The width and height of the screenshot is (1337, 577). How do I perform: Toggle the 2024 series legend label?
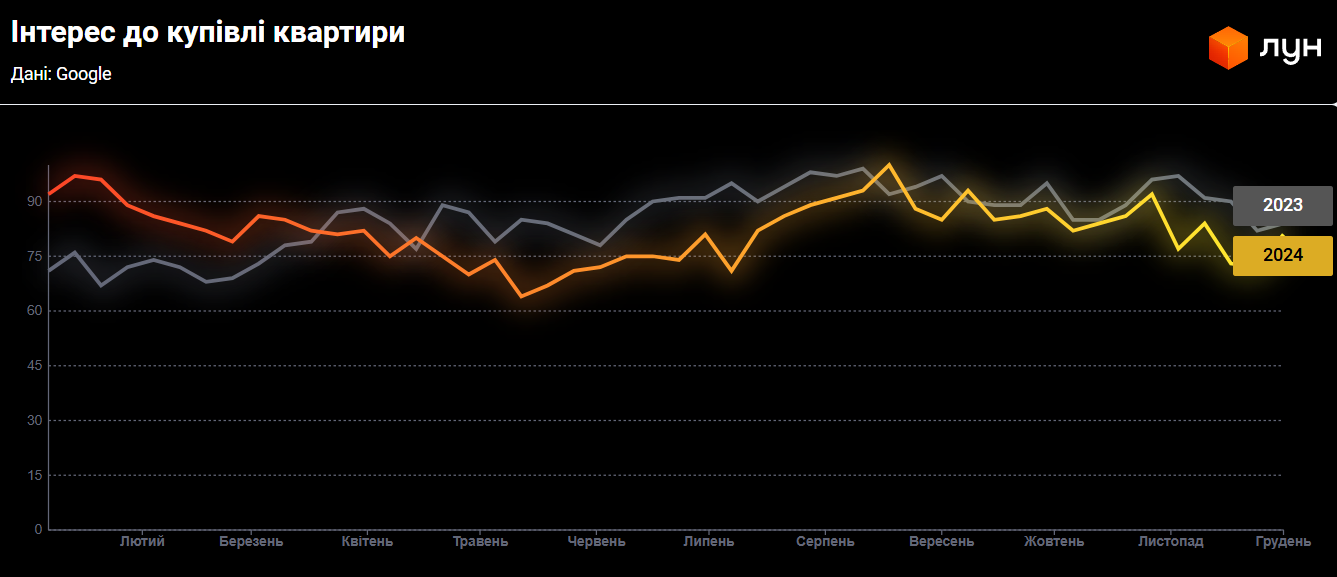click(x=1282, y=256)
